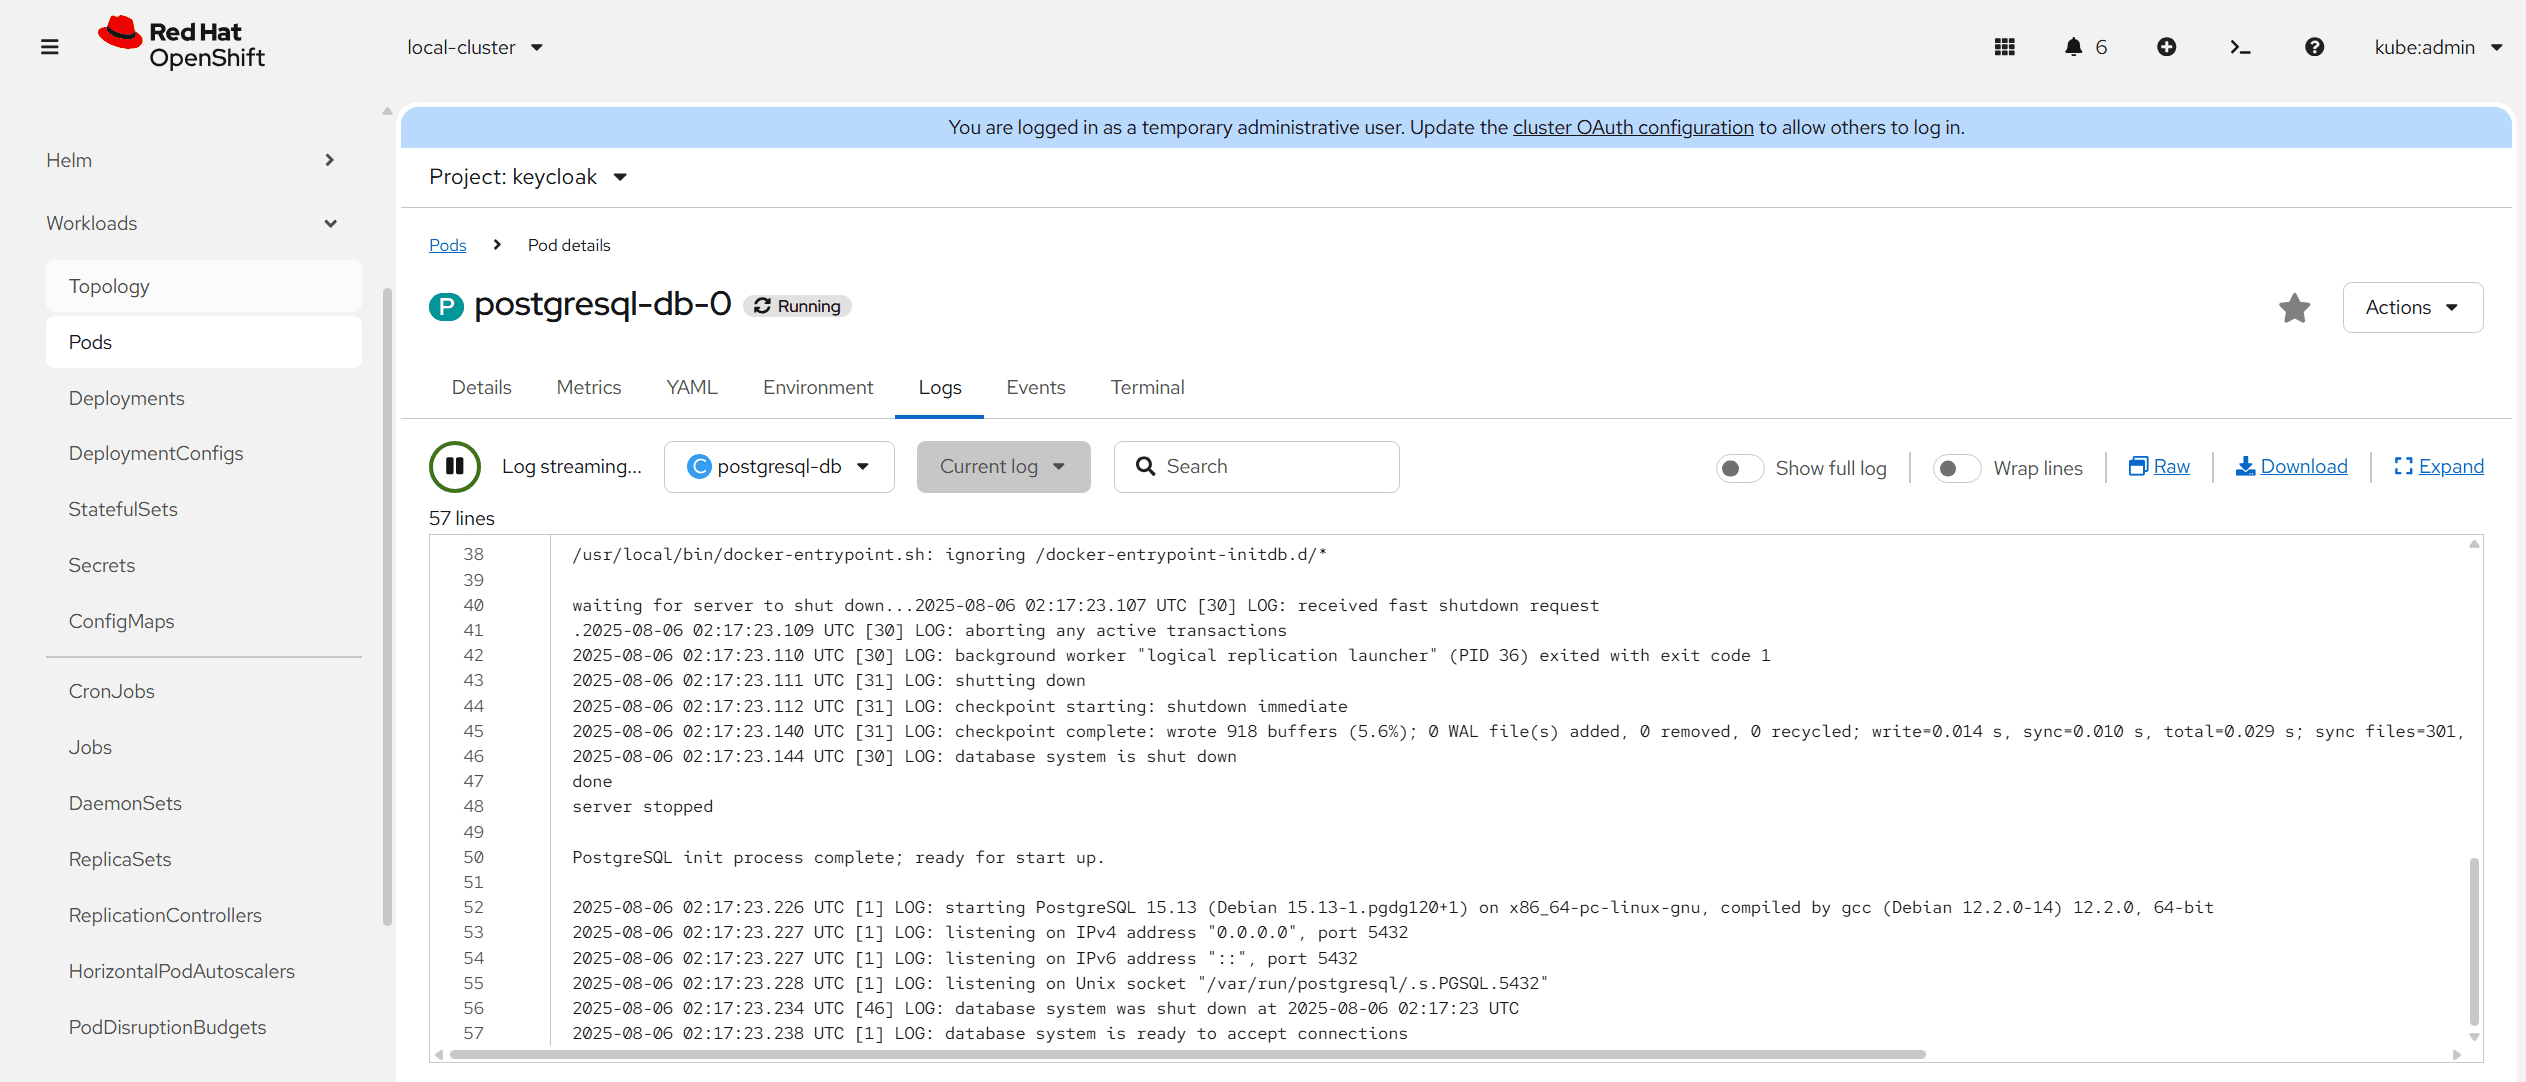Switch to the Environment tab
The width and height of the screenshot is (2526, 1082).
[x=817, y=388]
